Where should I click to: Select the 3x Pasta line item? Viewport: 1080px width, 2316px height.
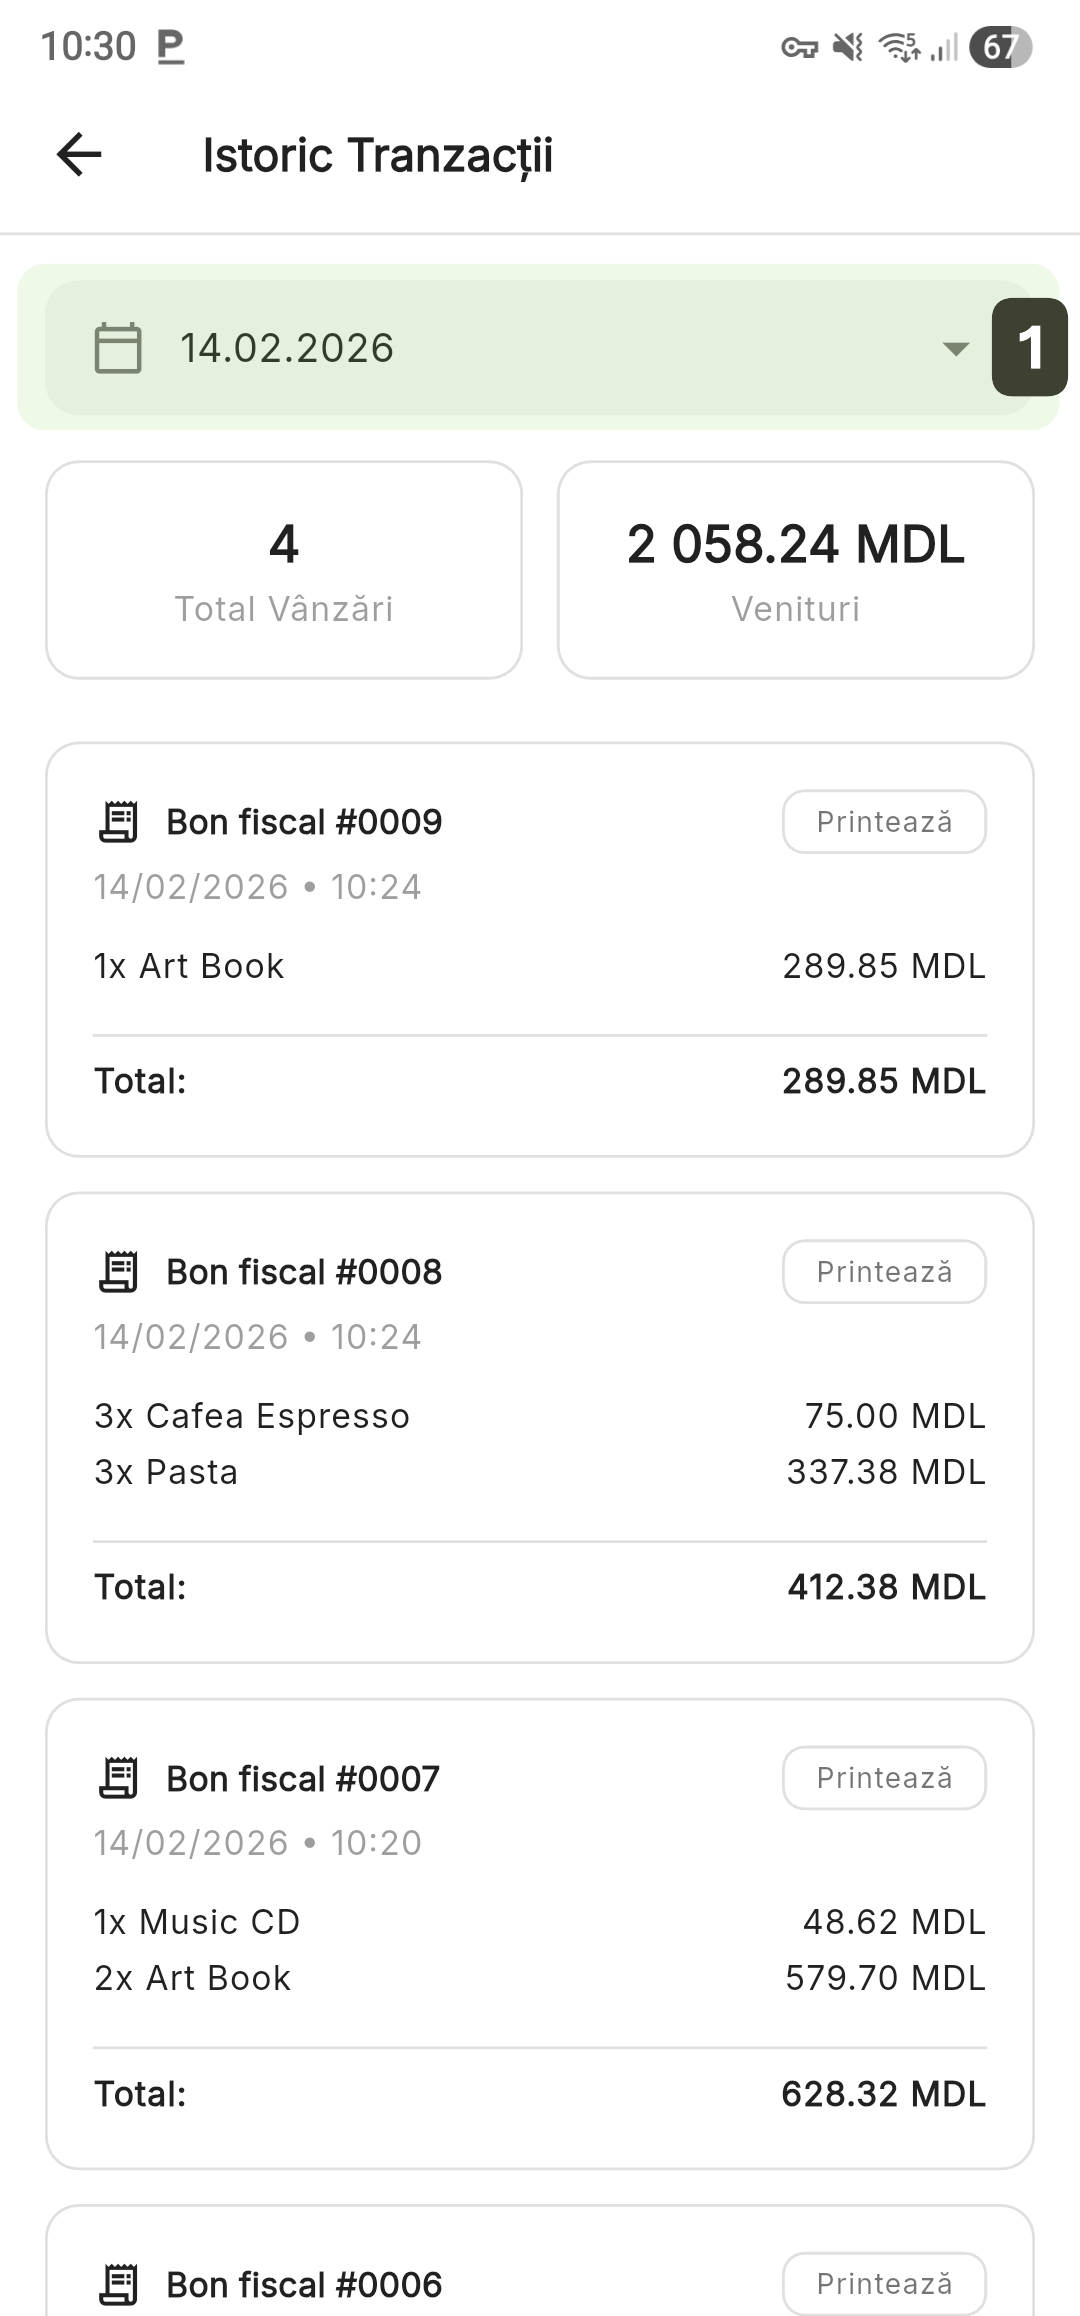tap(167, 1472)
